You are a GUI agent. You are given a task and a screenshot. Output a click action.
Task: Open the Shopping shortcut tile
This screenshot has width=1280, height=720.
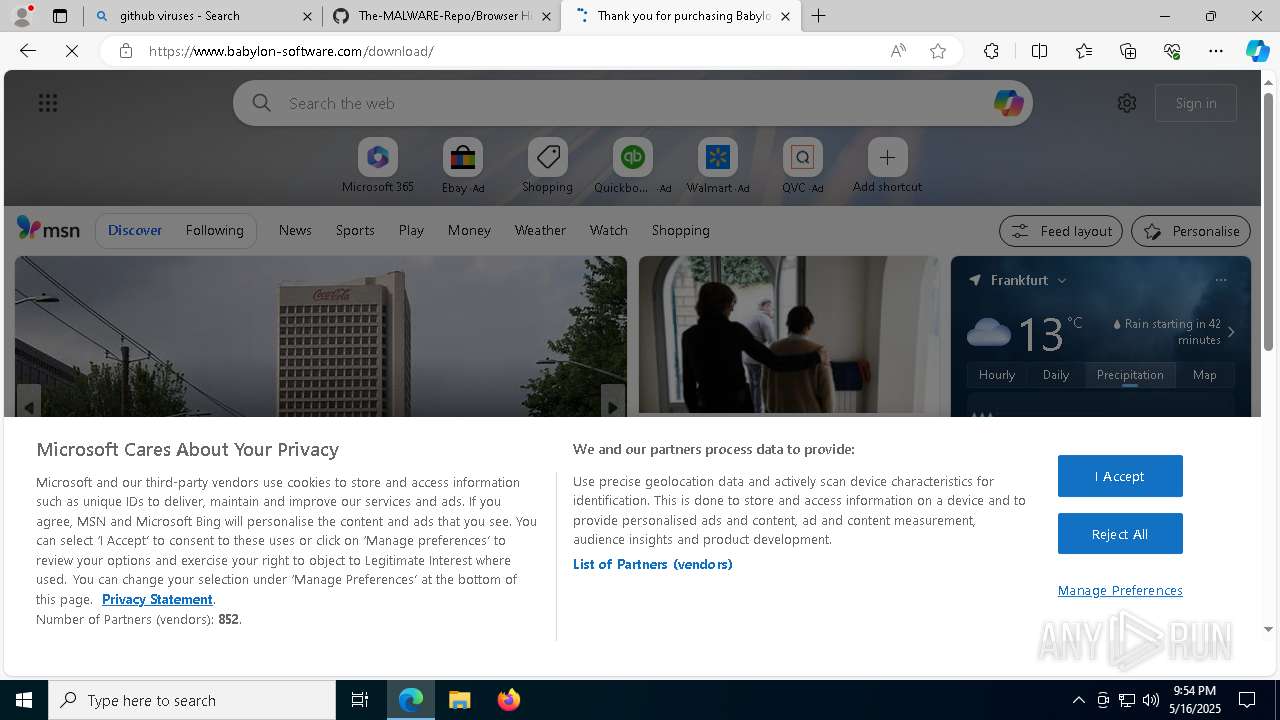[x=548, y=166]
